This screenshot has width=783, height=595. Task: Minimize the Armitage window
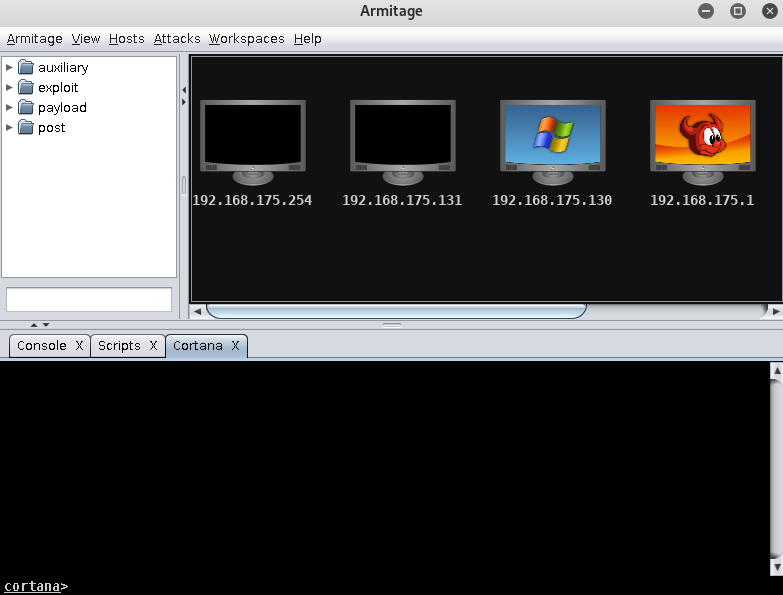pyautogui.click(x=706, y=11)
